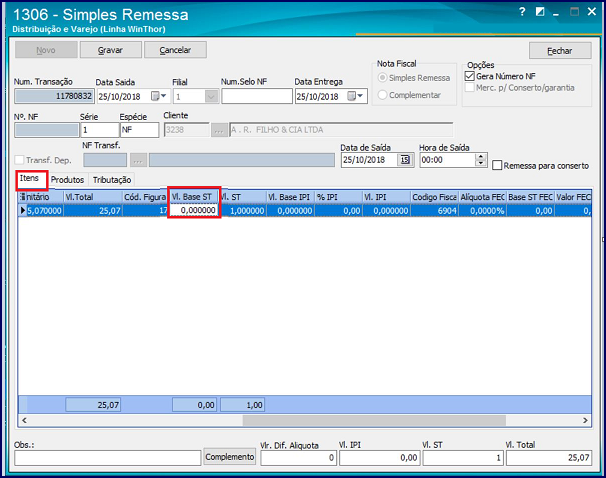Click the Cancelar button

[x=175, y=50]
